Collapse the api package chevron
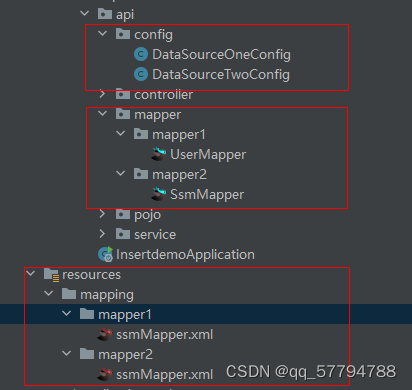The width and height of the screenshot is (412, 390). click(x=85, y=14)
